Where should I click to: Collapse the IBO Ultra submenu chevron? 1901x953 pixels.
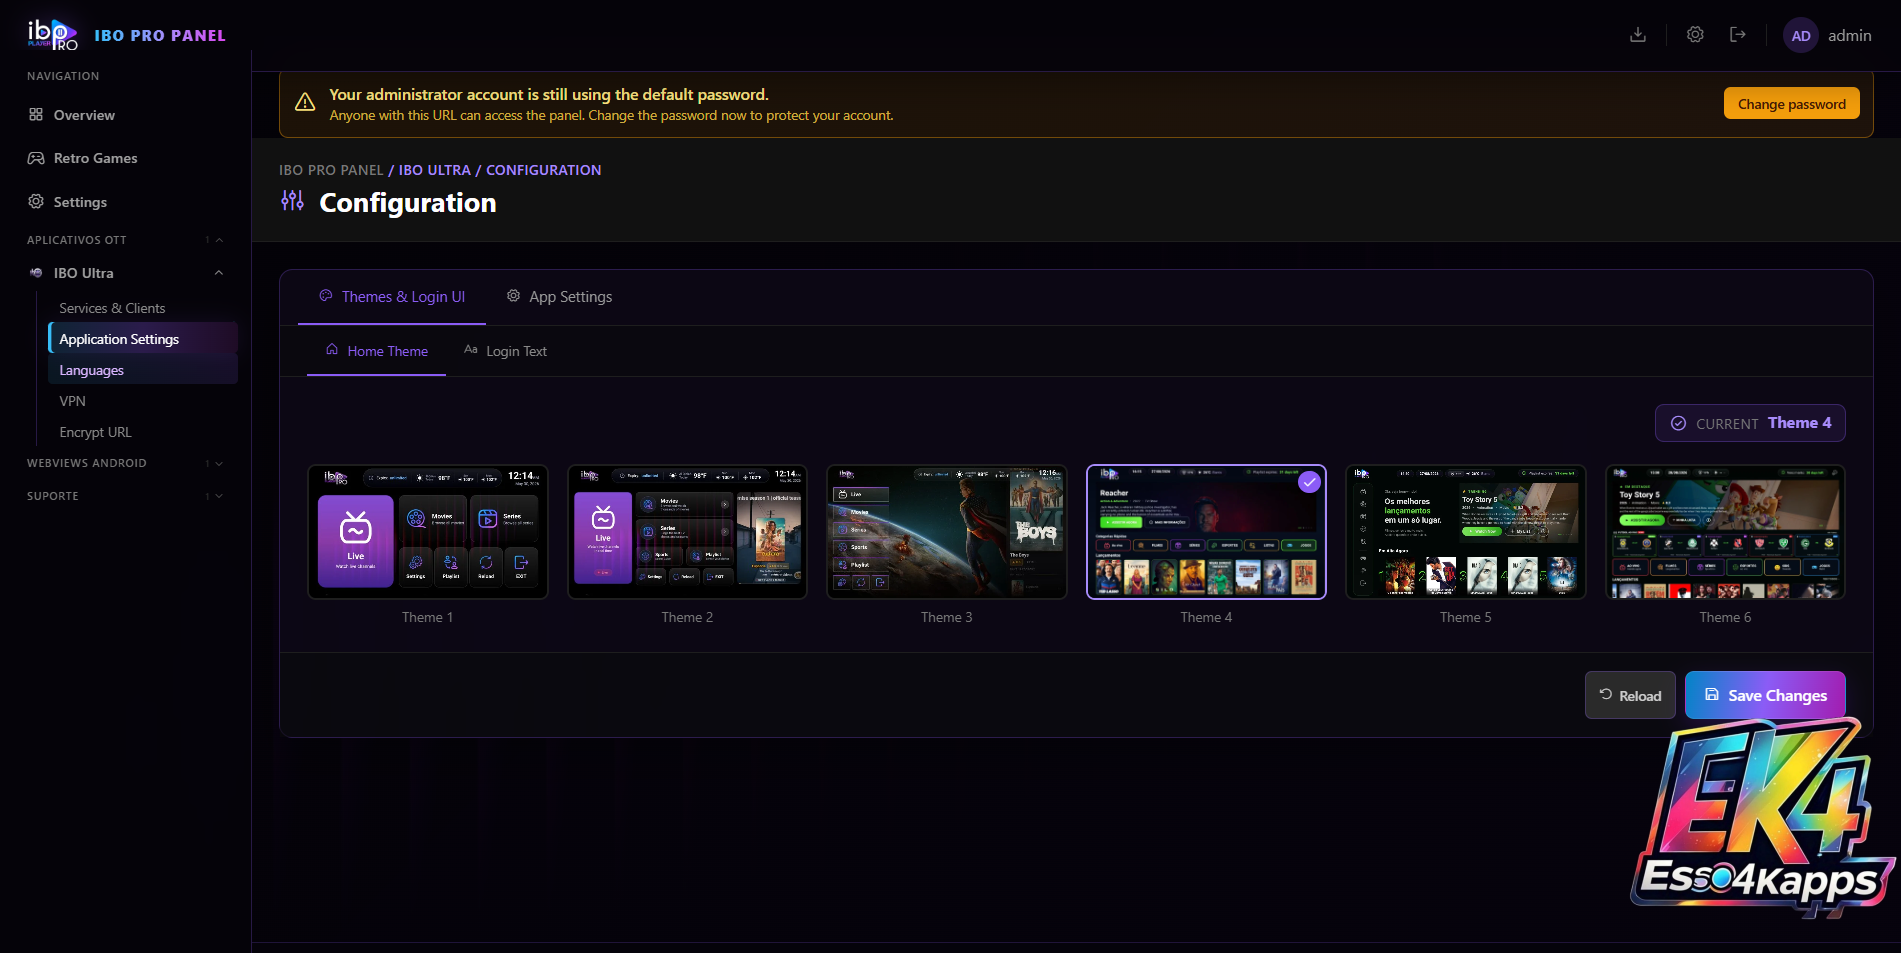coord(219,273)
